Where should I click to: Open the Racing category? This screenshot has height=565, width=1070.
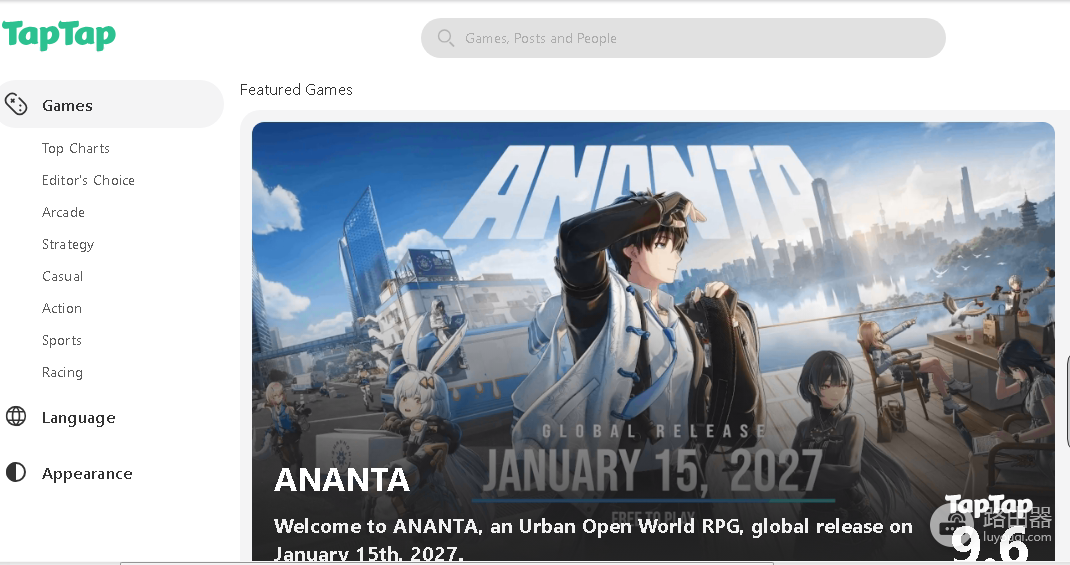[62, 373]
